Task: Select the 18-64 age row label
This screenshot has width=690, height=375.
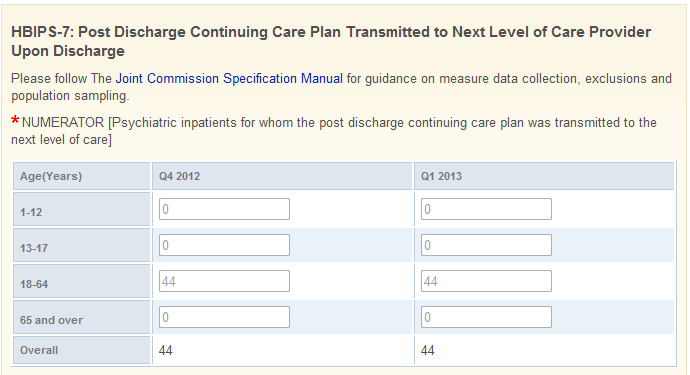Action: point(34,284)
